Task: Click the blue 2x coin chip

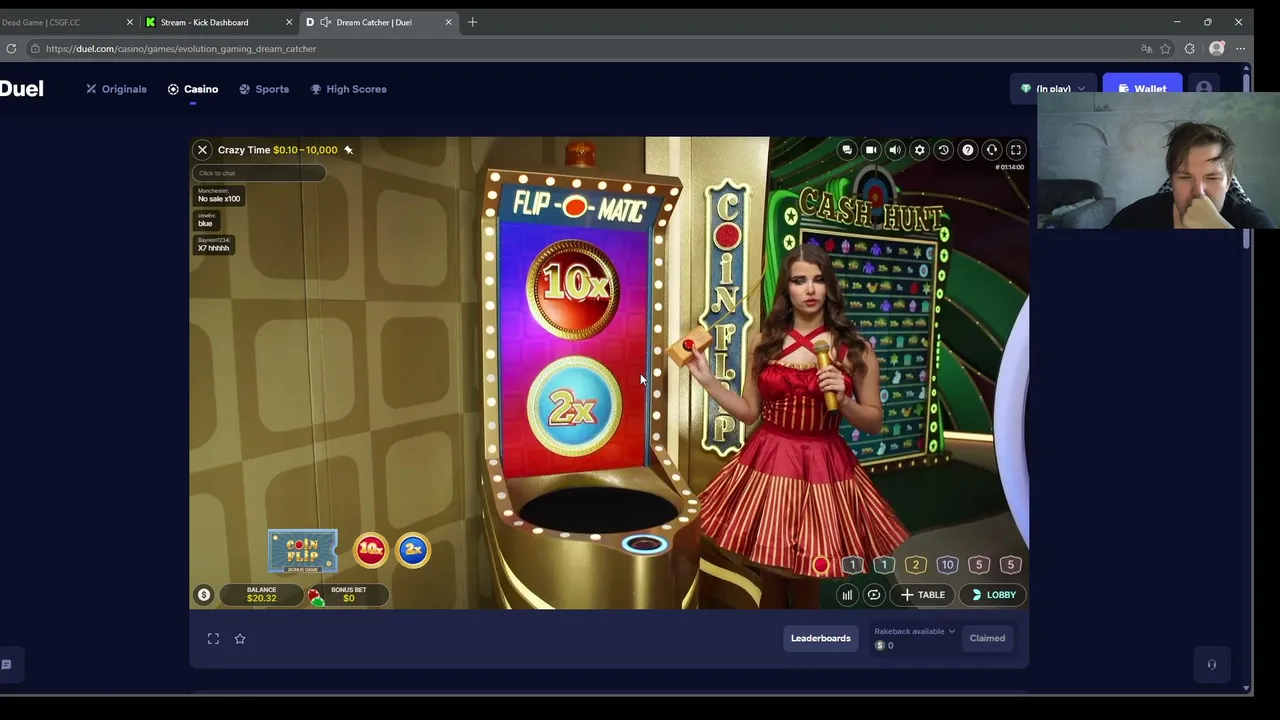Action: point(413,550)
